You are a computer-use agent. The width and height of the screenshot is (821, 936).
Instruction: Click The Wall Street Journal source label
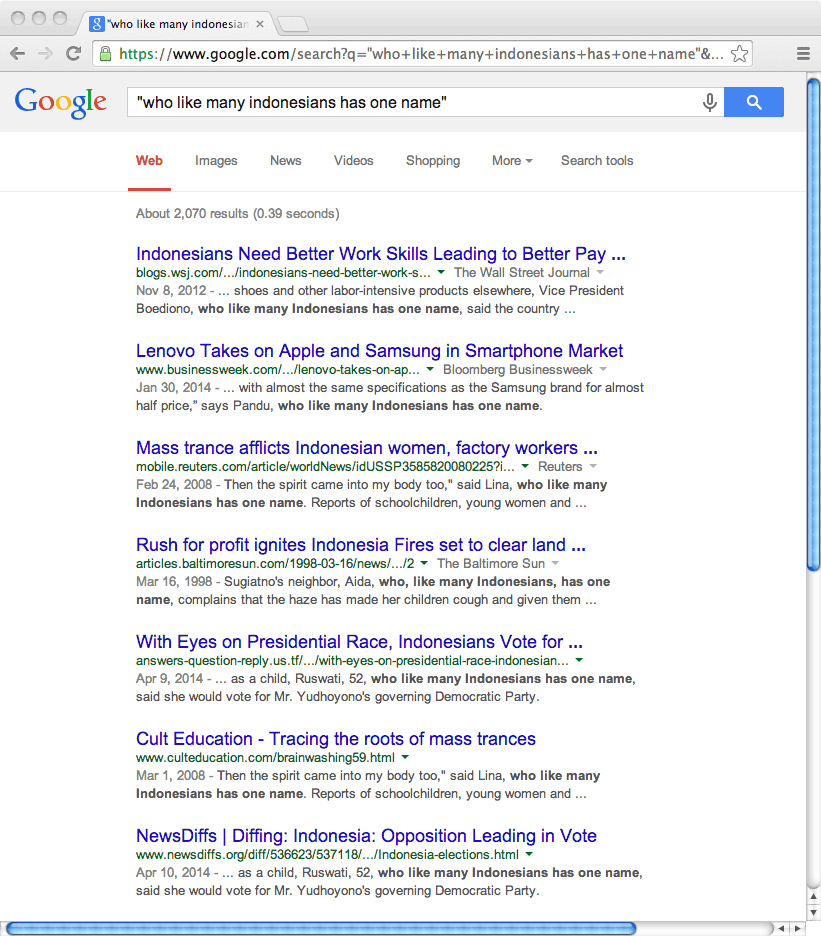coord(521,273)
